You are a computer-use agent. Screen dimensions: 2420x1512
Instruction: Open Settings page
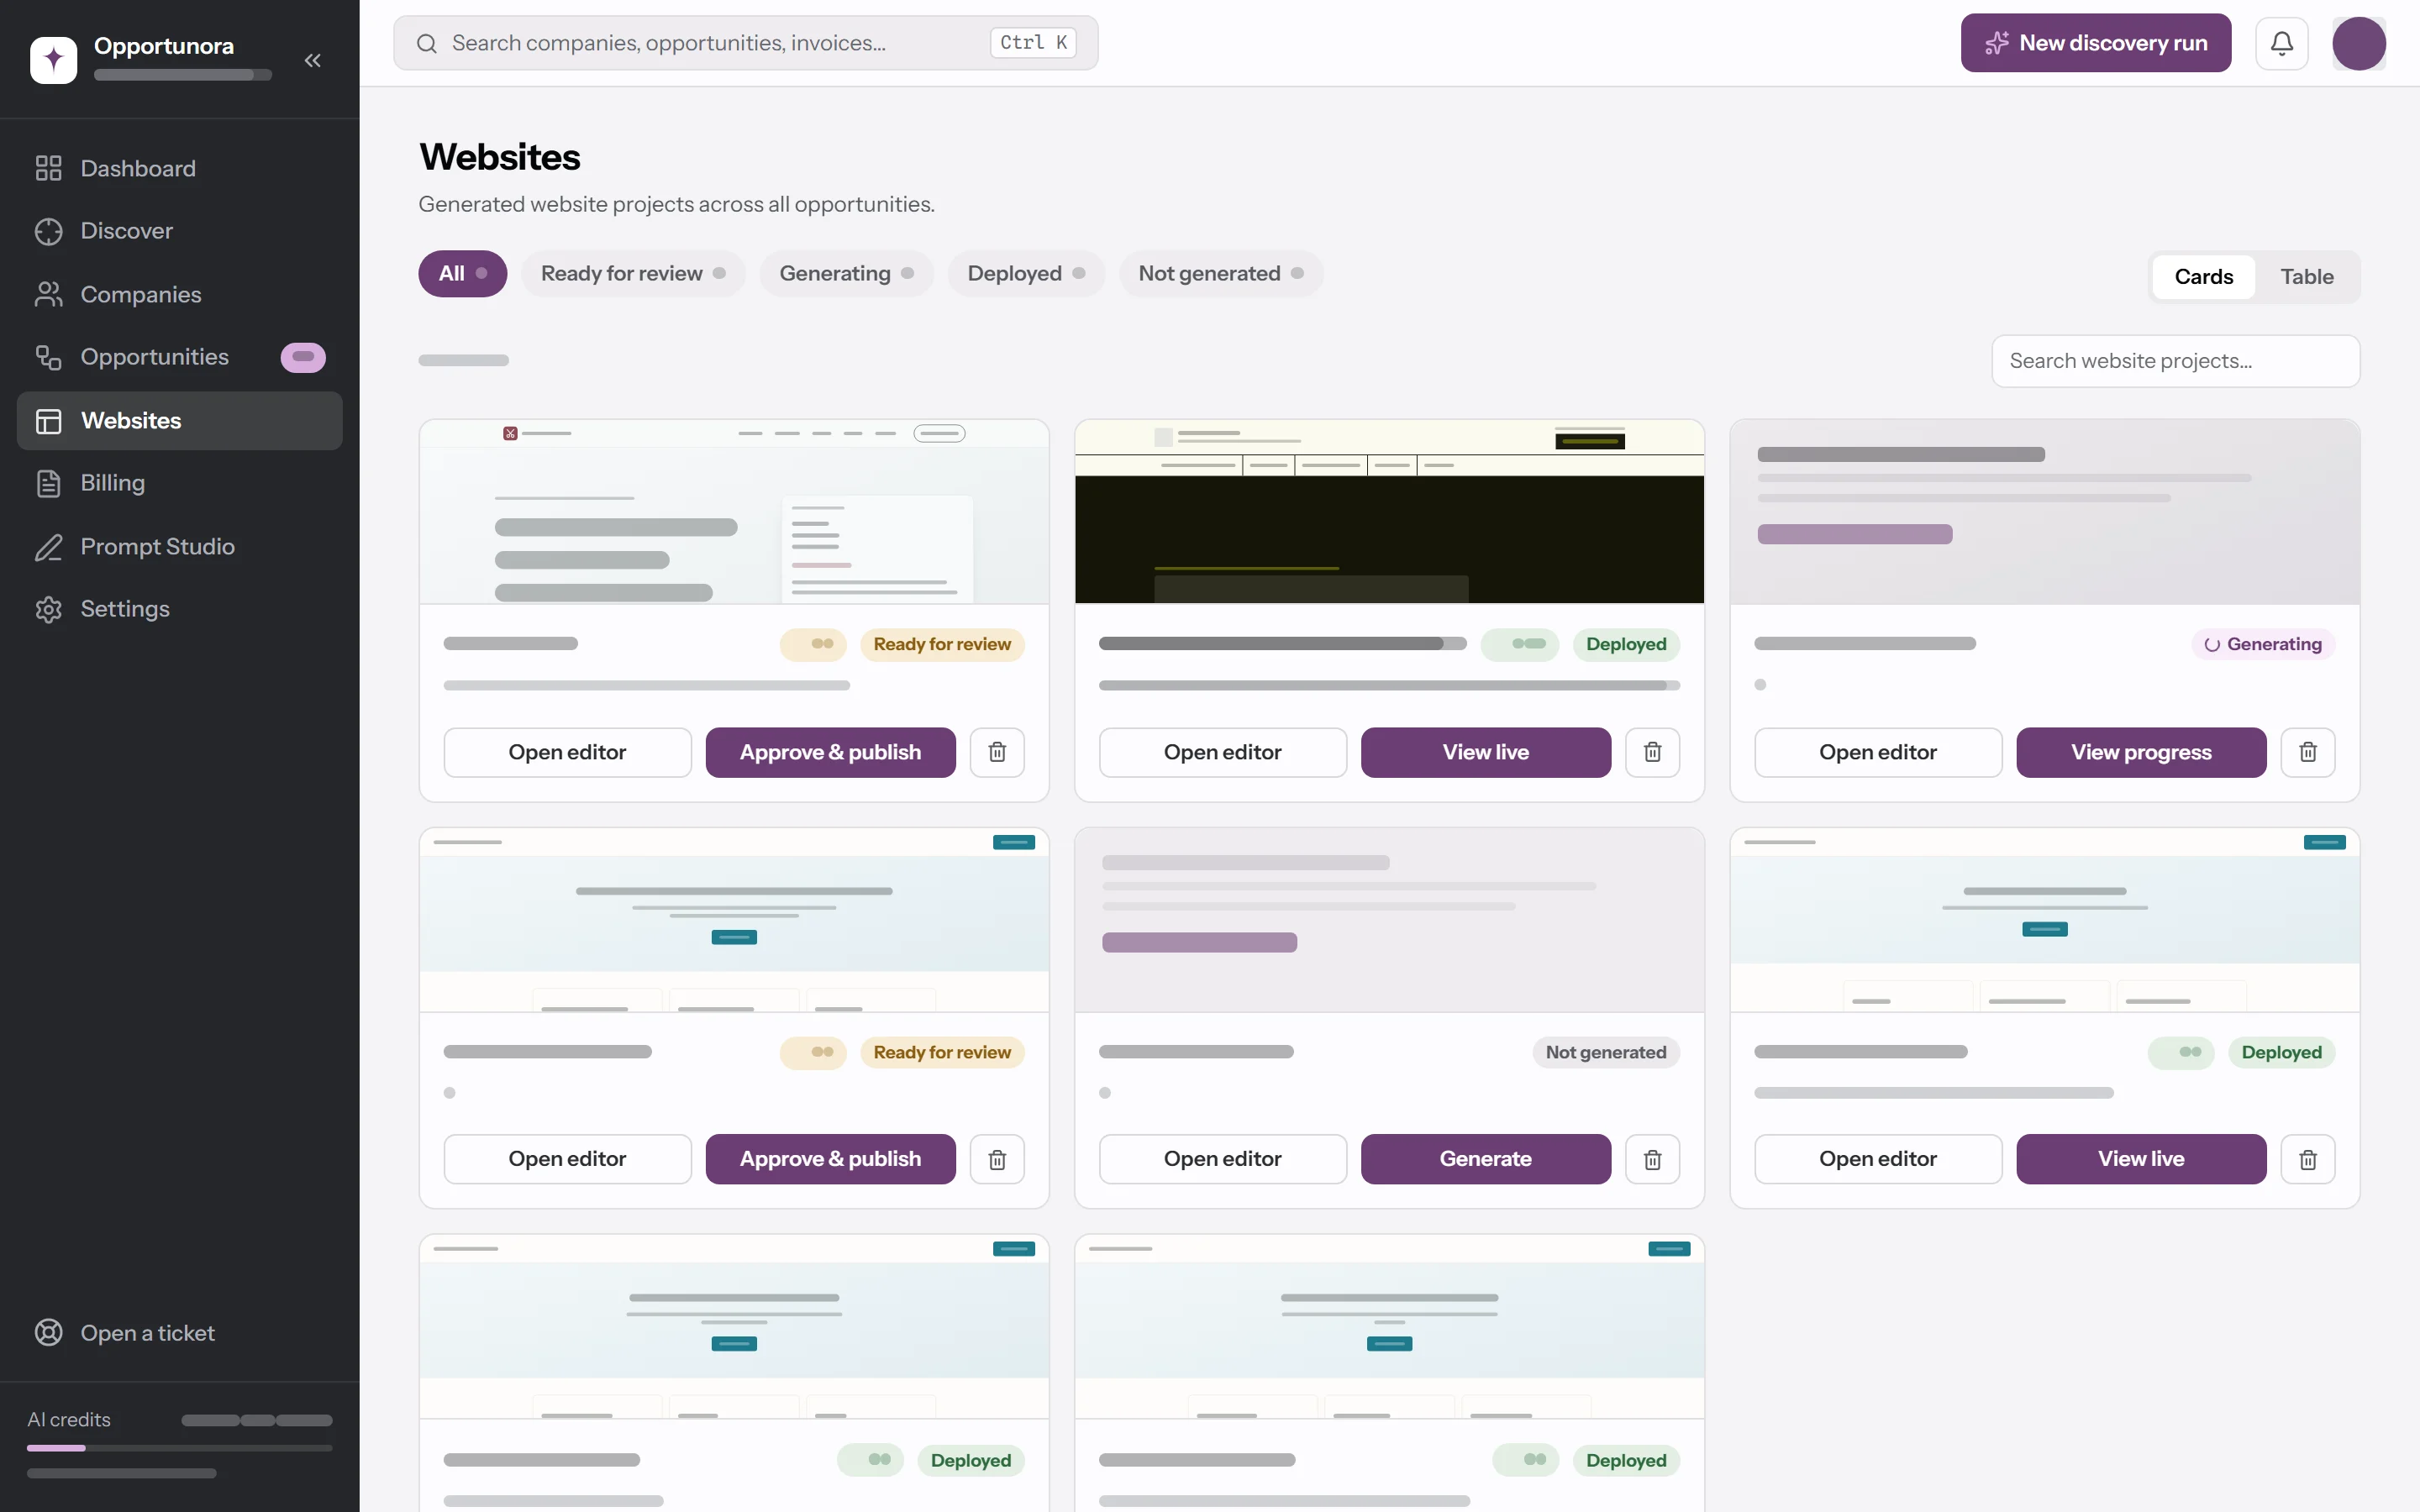pos(180,609)
